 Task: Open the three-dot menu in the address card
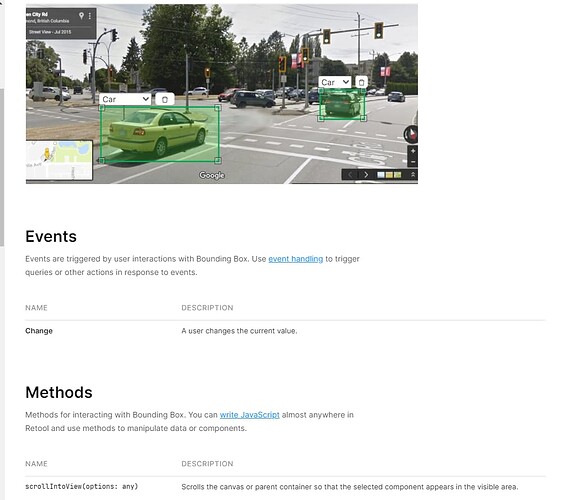89,16
